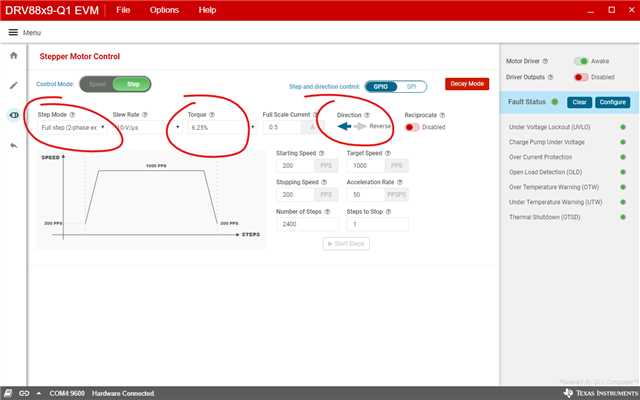Image resolution: width=640 pixels, height=400 pixels.
Task: Click the Step Mode help icon
Action: [72, 115]
